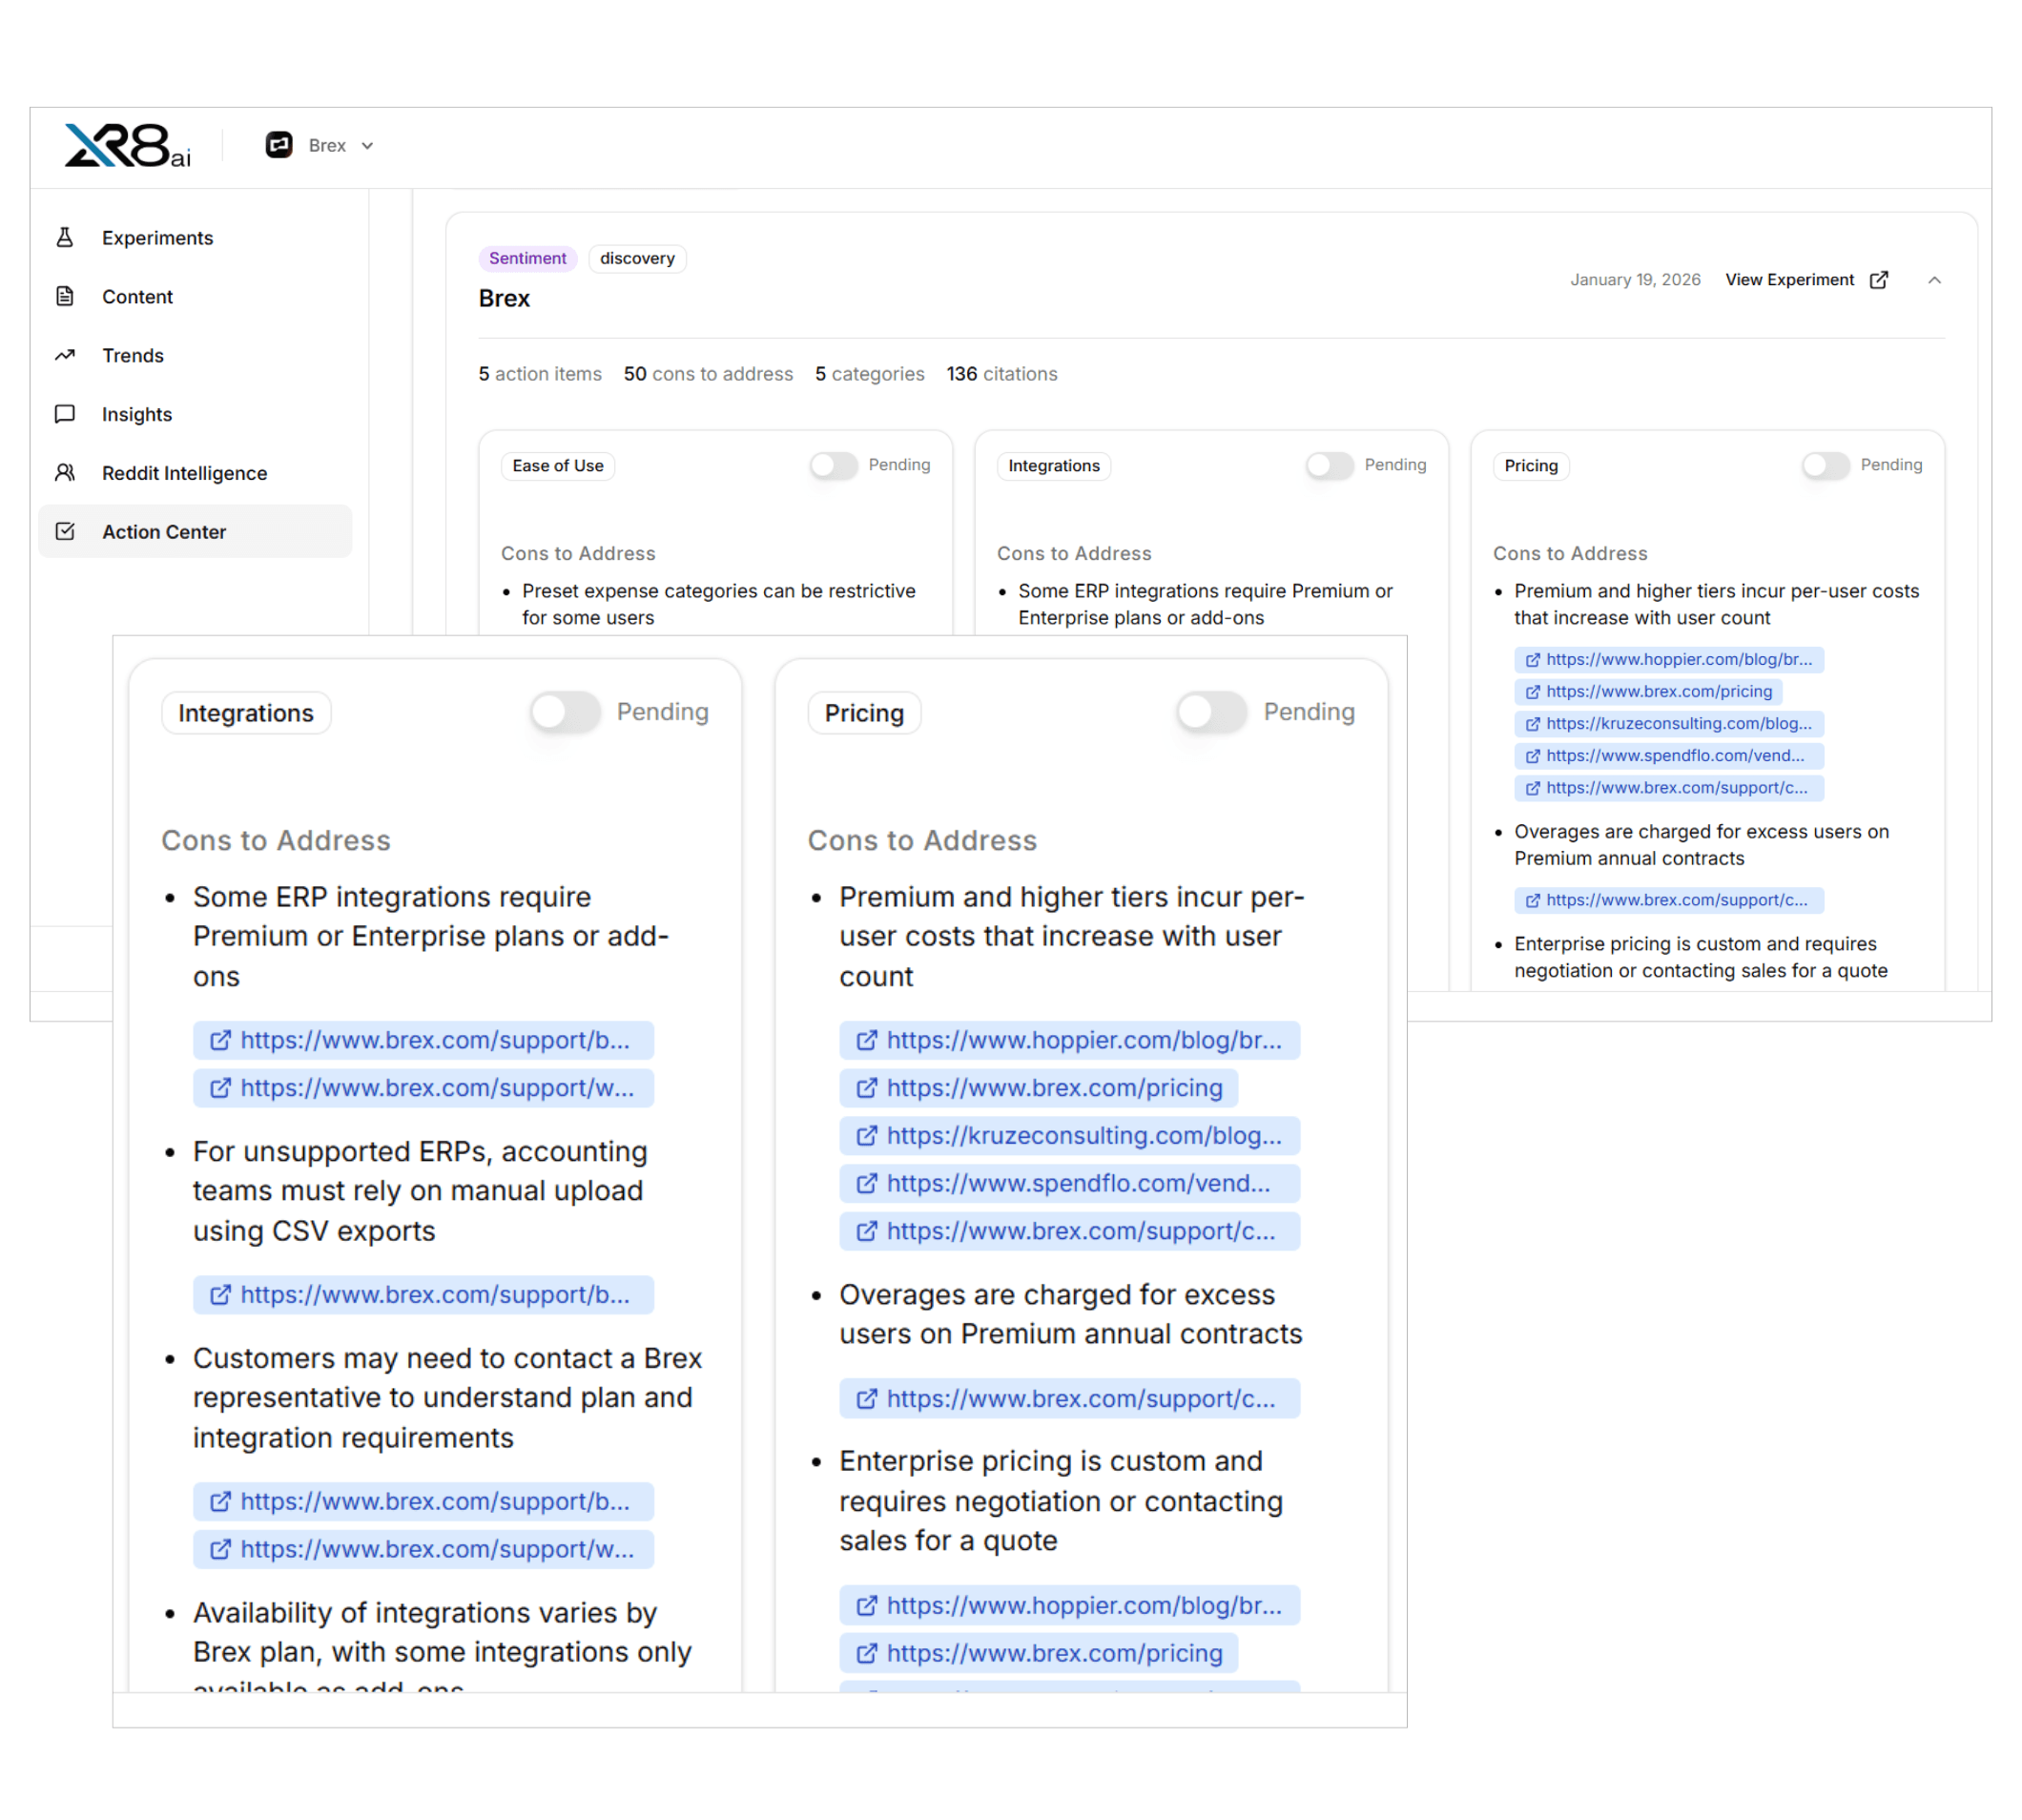Open Content via its document icon
Screen dimensions: 2022x1820
click(65, 296)
